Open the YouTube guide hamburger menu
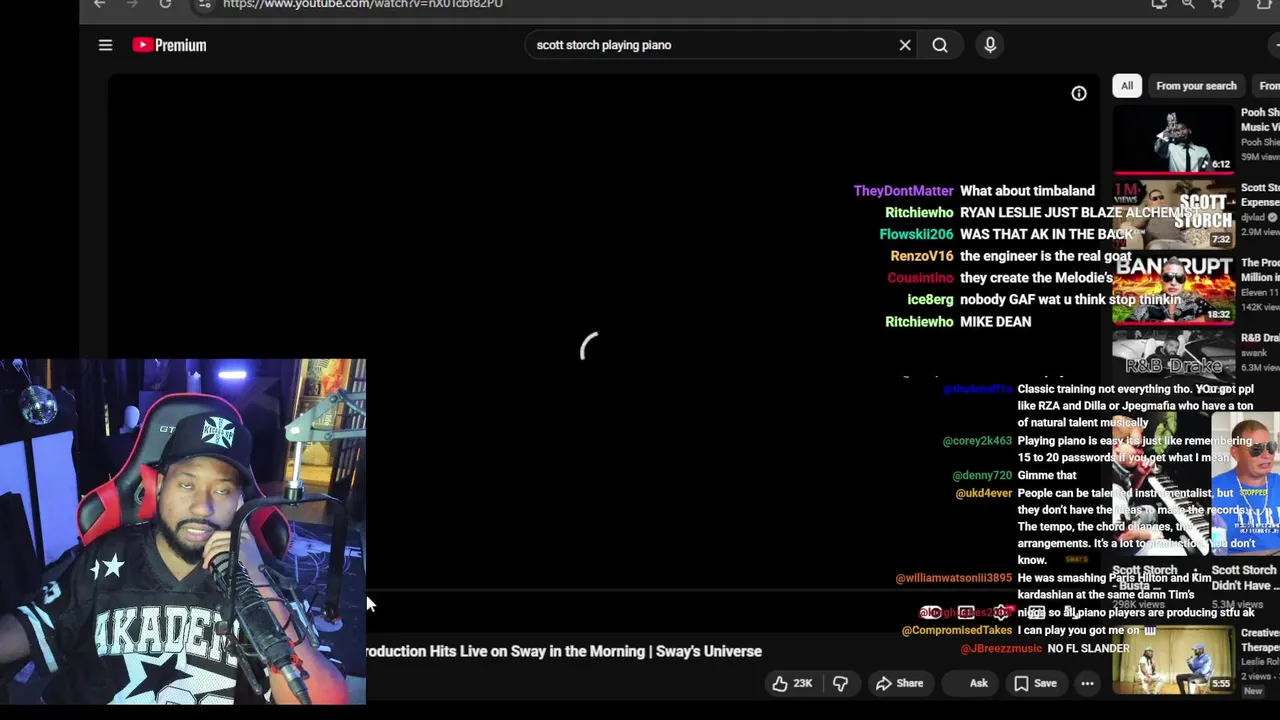The height and width of the screenshot is (720, 1280). click(105, 45)
